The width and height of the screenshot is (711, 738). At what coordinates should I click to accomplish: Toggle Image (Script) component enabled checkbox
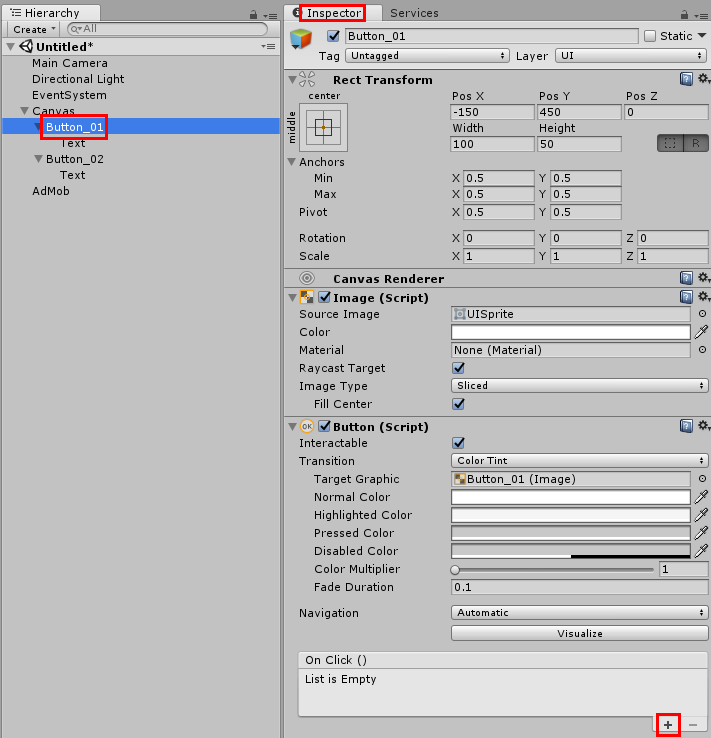pyautogui.click(x=324, y=297)
